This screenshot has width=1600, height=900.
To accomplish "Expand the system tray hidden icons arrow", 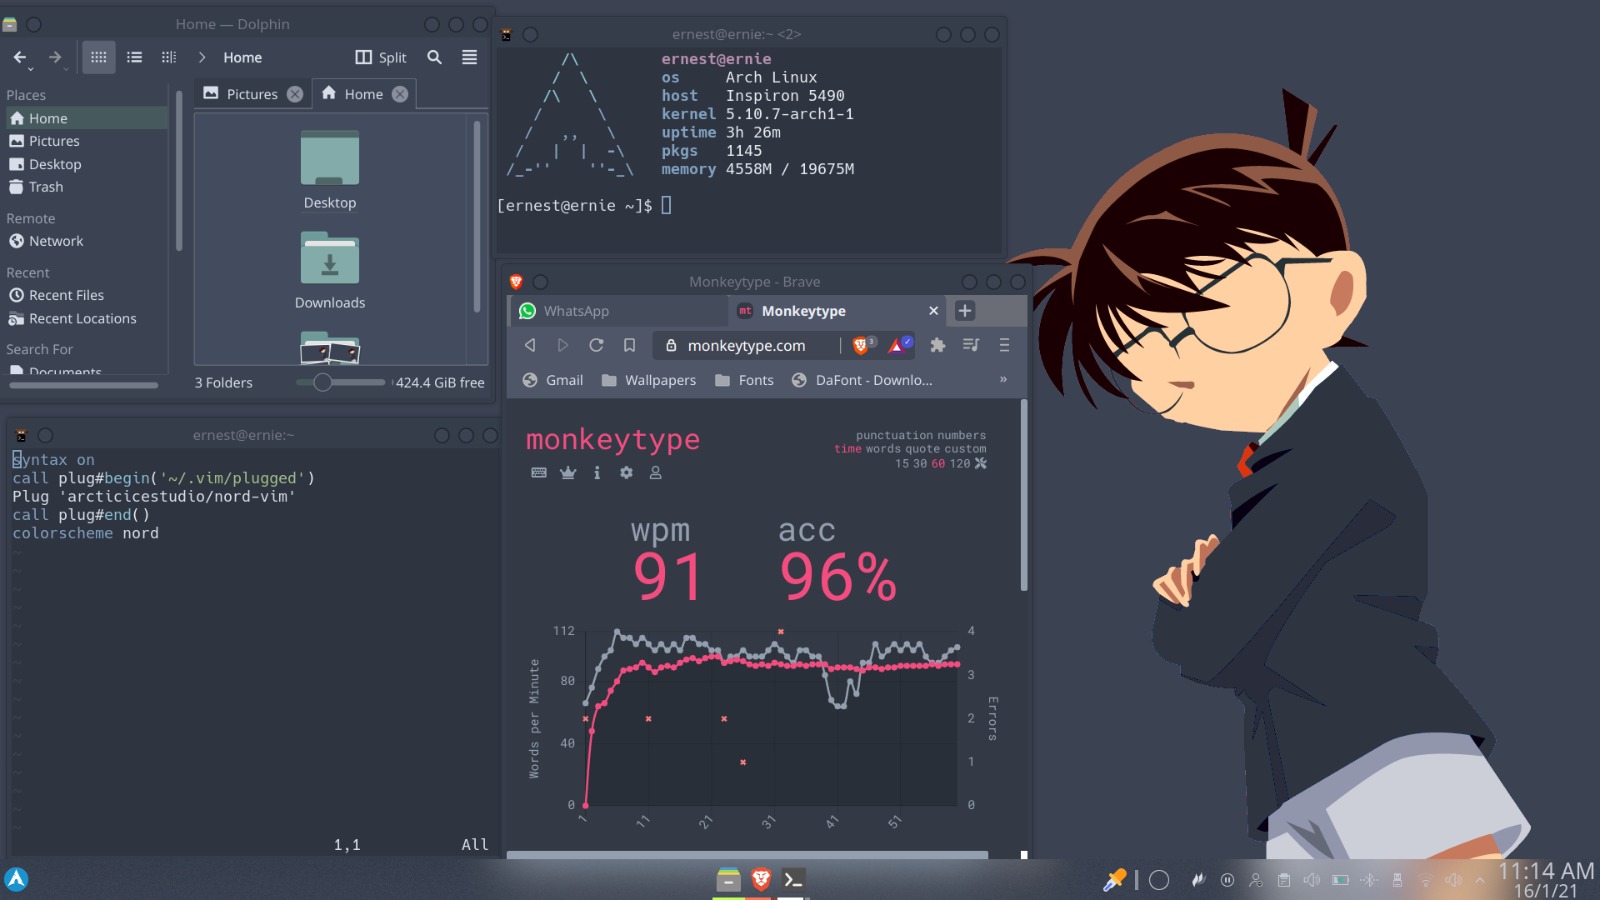I will (x=1480, y=880).
